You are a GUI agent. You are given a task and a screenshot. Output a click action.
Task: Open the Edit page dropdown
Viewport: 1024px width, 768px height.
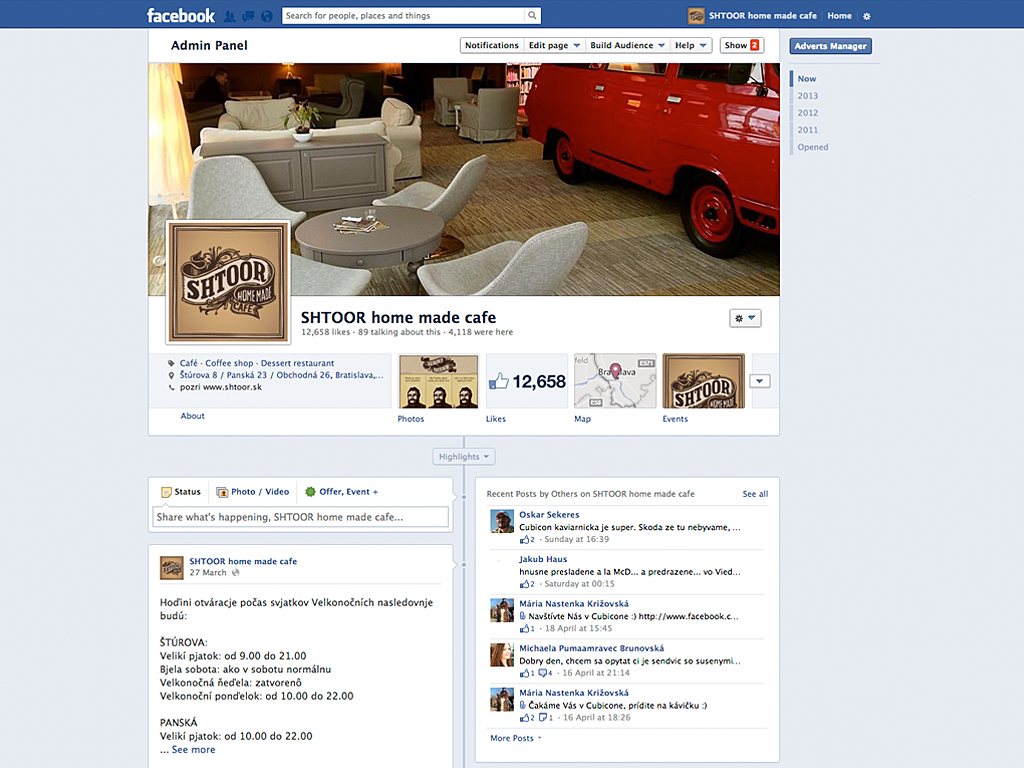(x=554, y=45)
